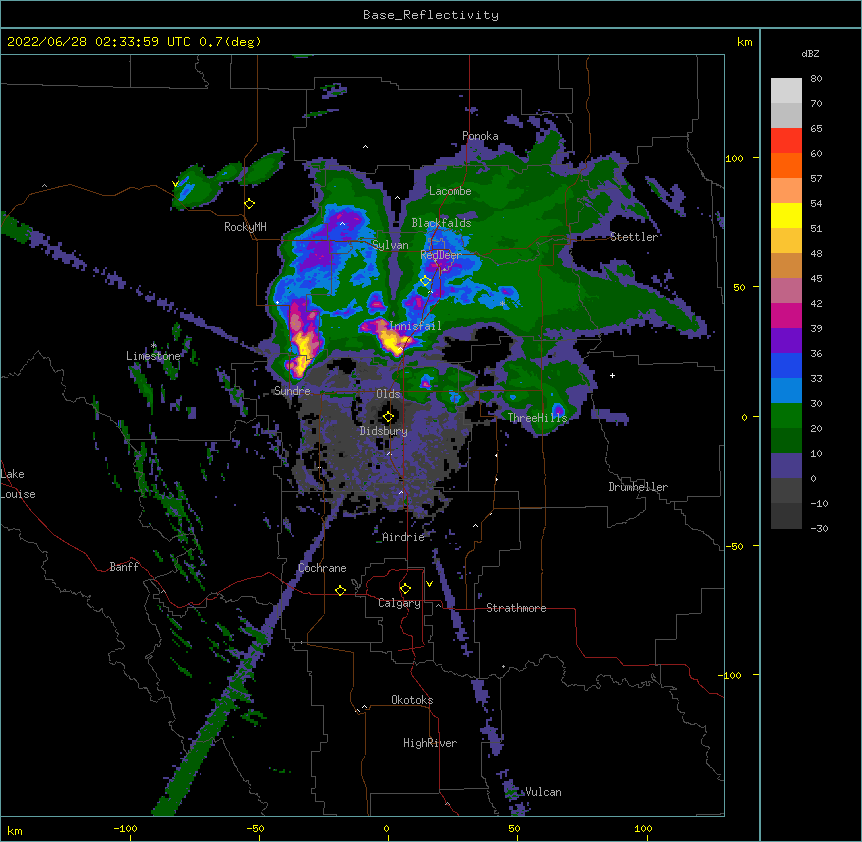Select the Calgary label

coord(399,603)
